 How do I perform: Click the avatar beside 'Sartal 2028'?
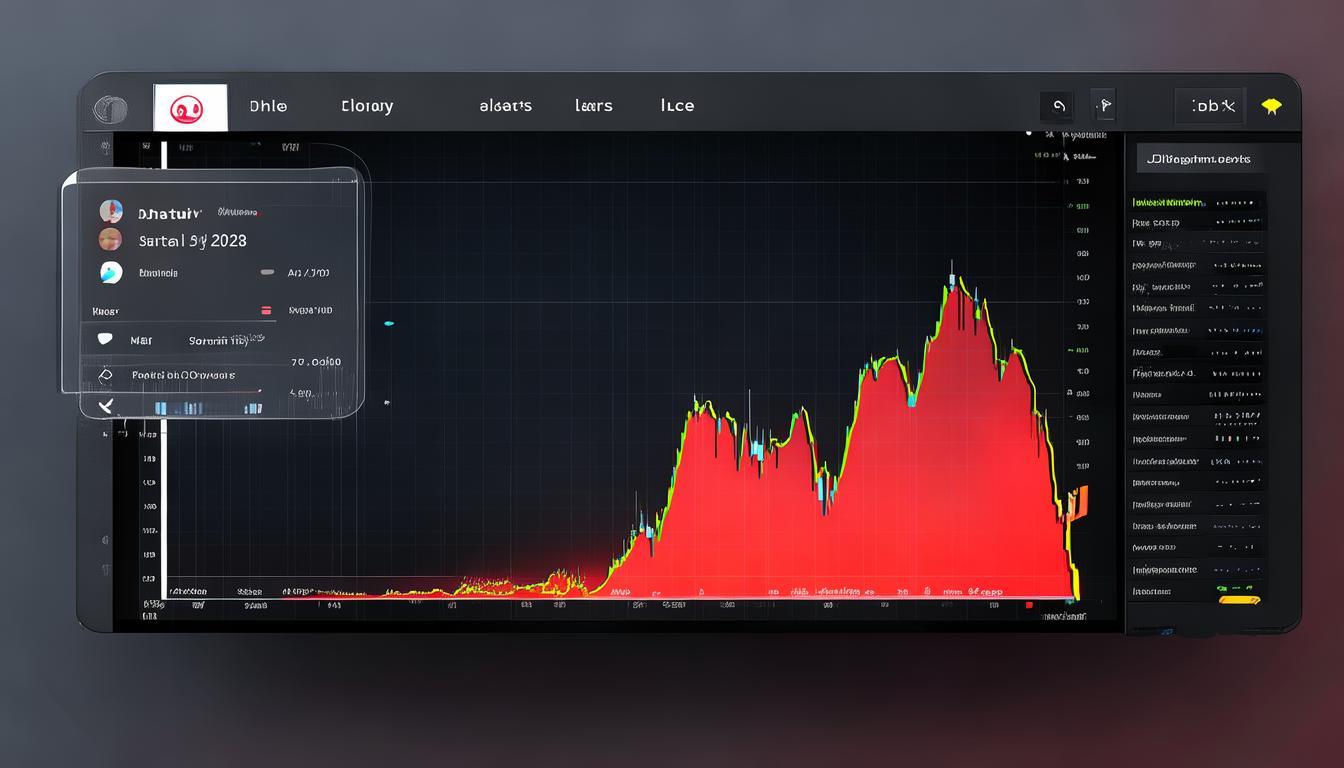(x=110, y=240)
